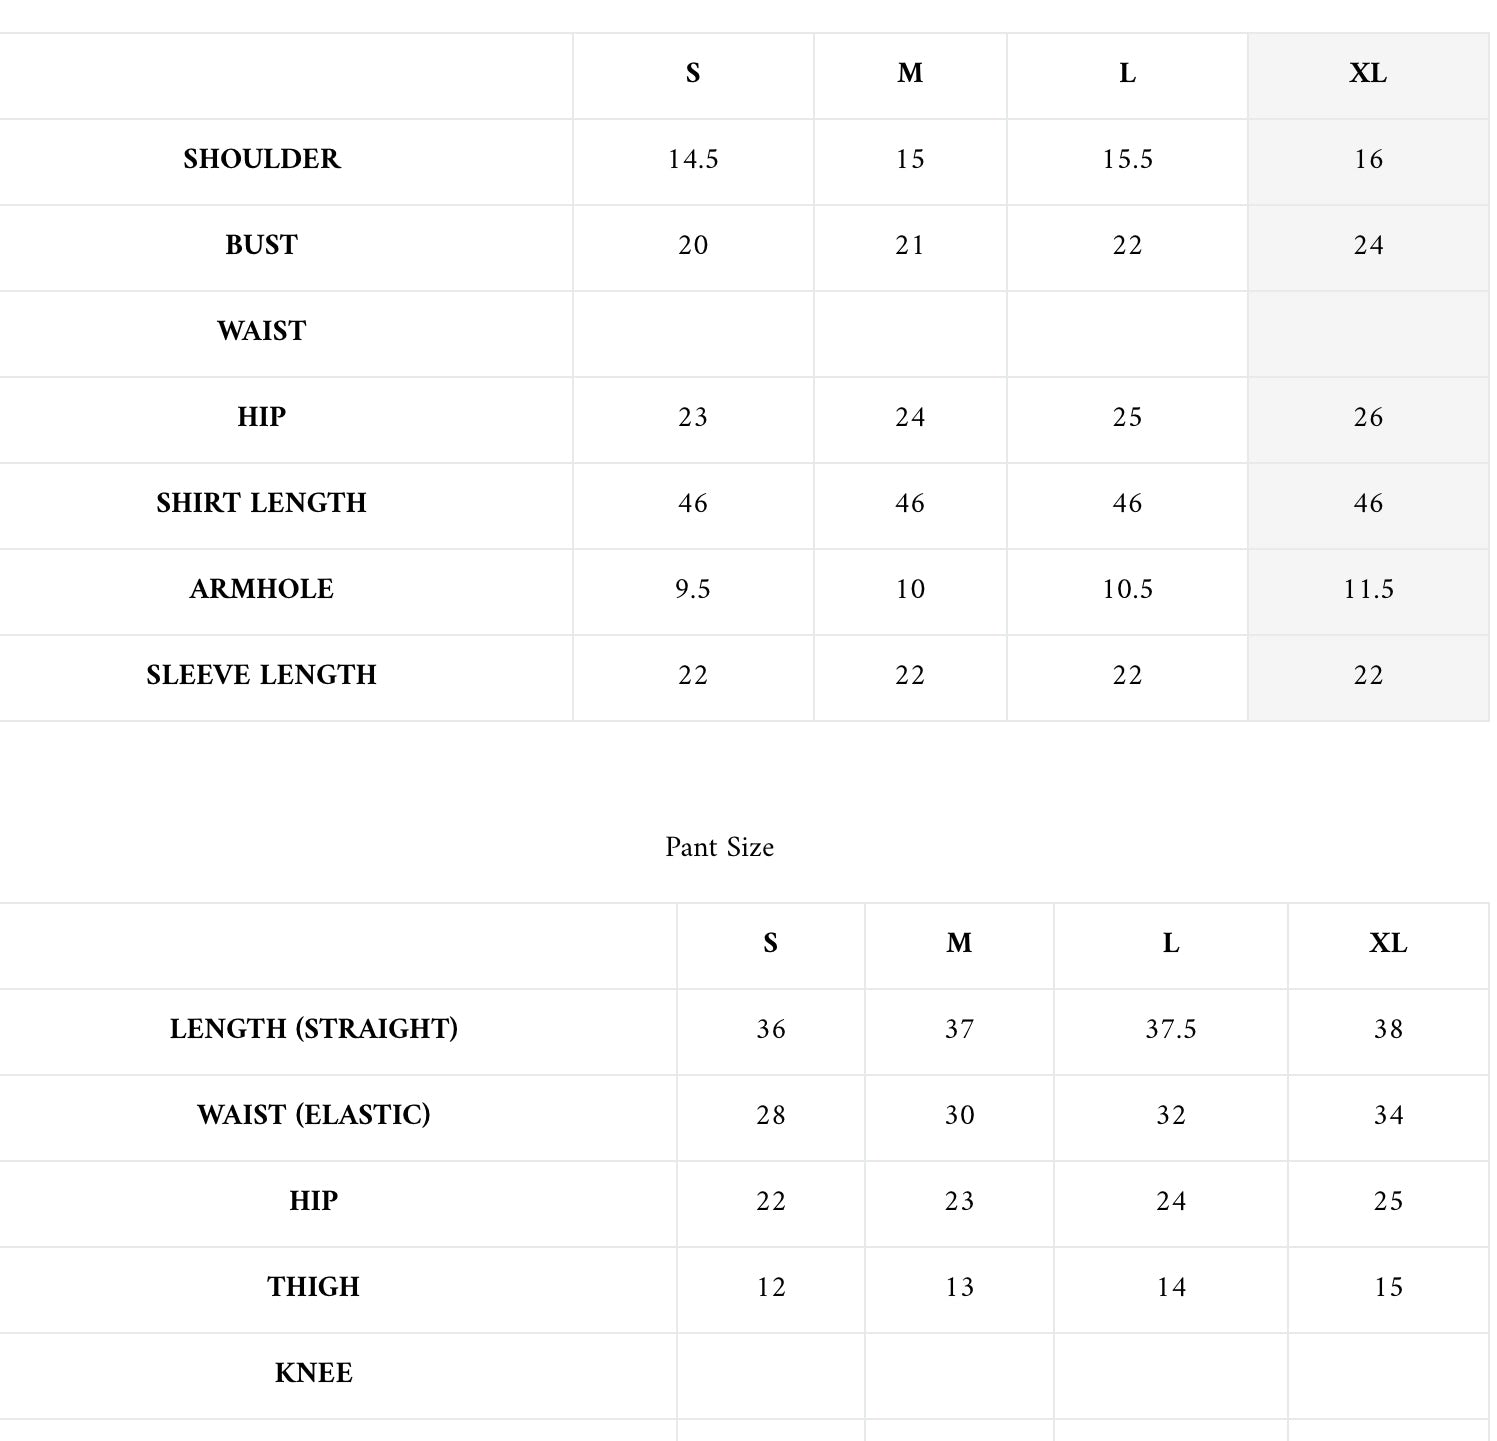Select the ARMHOLE row label

261,589
